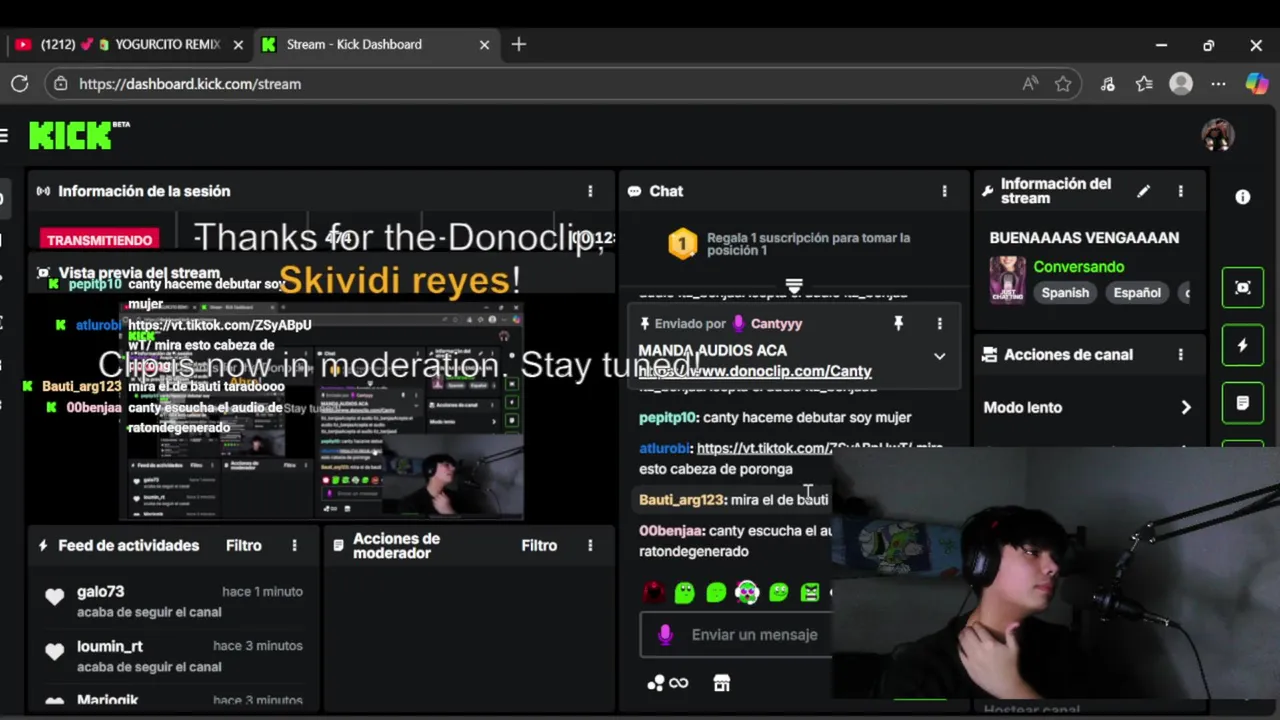The width and height of the screenshot is (1280, 720).
Task: Click the read aloud icon in address bar
Action: click(x=1030, y=84)
